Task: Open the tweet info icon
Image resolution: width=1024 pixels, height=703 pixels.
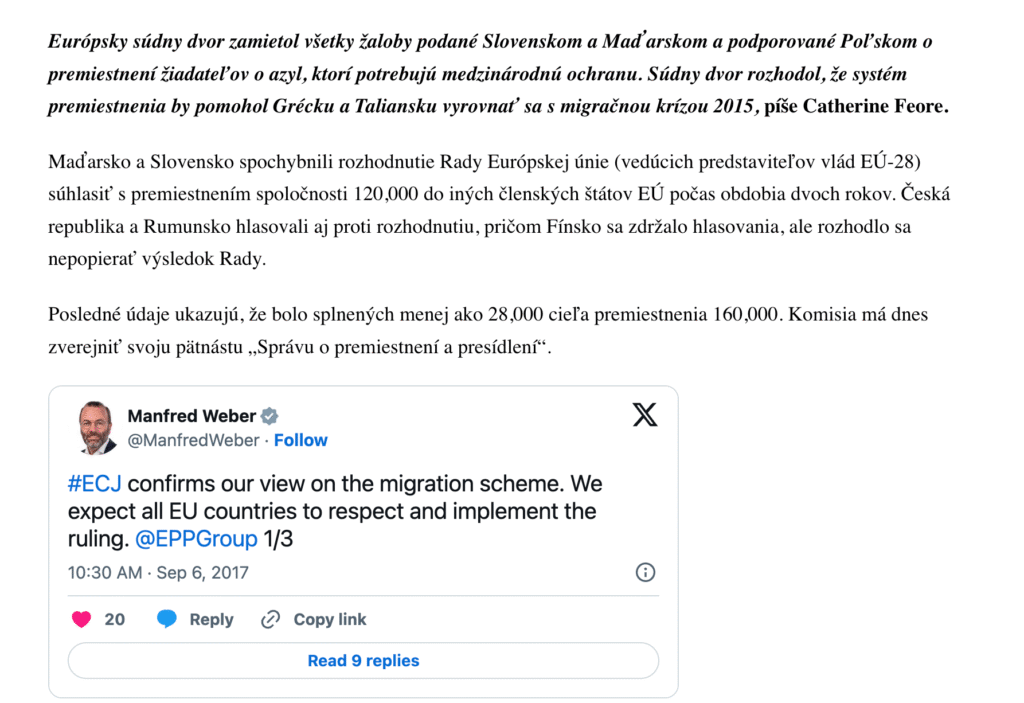Action: (646, 572)
